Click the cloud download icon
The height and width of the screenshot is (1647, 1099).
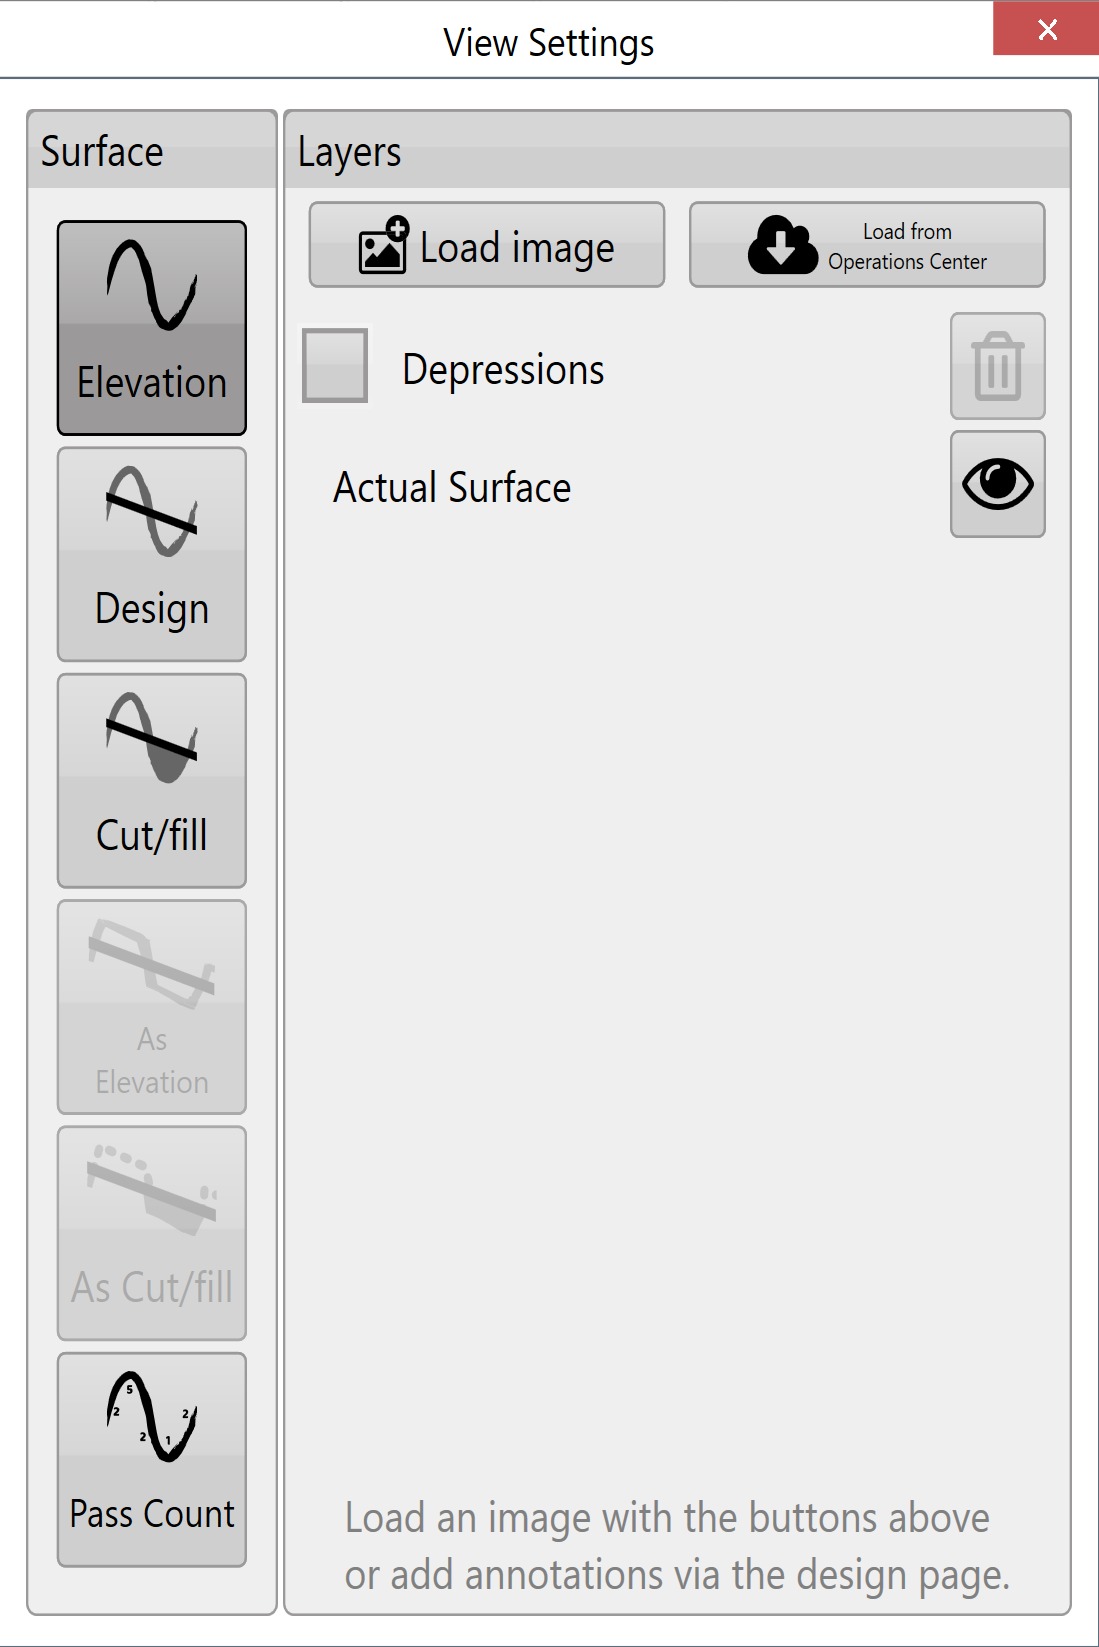782,245
